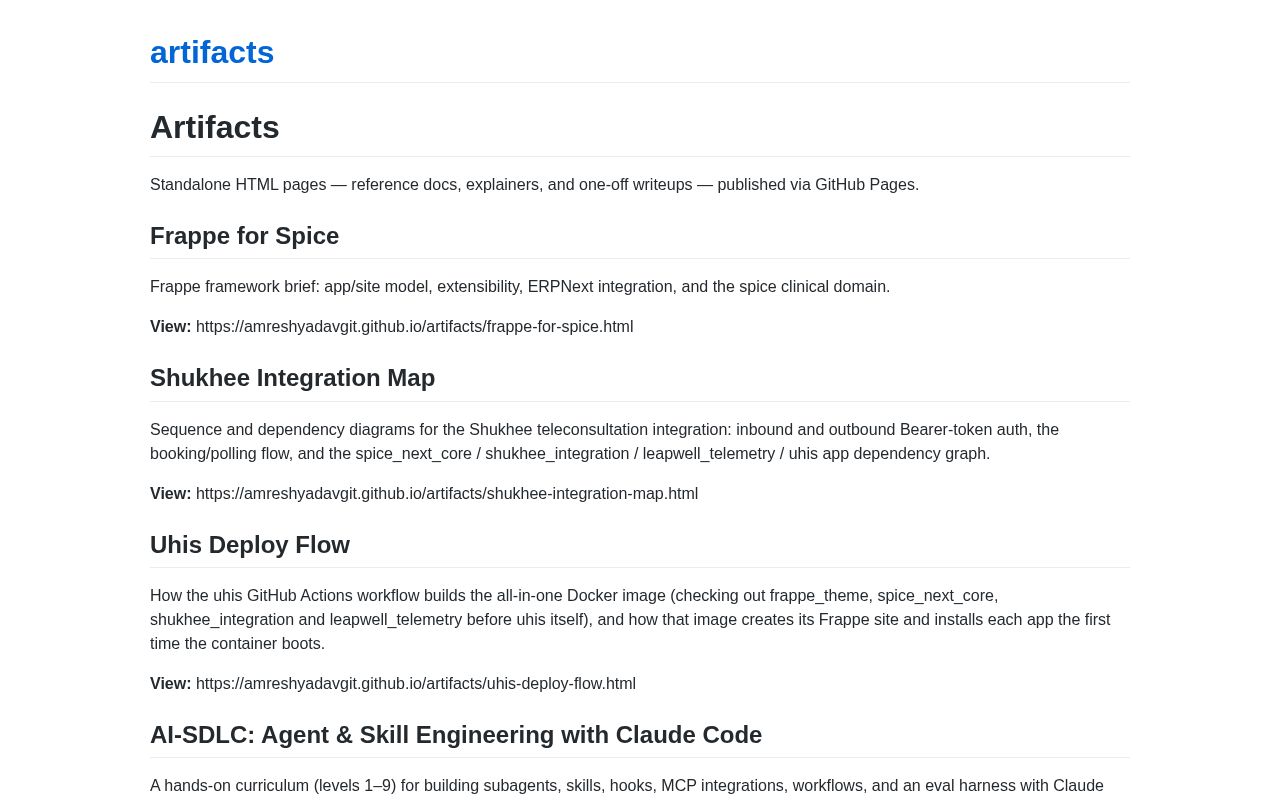Open the blue artifacts site title link
1280x800 pixels.
[212, 52]
